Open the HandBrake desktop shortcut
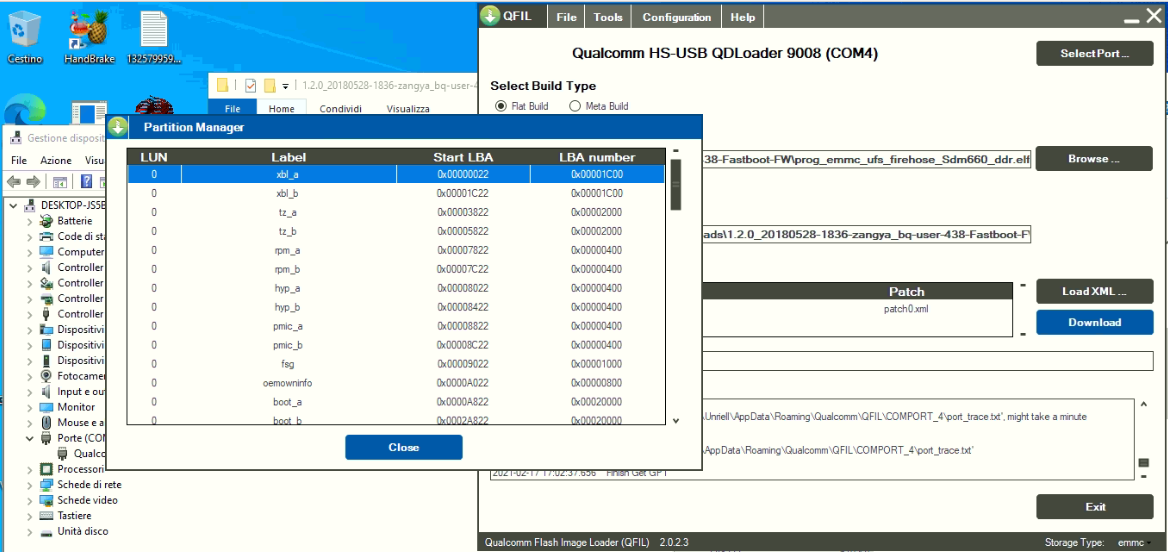 (89, 39)
